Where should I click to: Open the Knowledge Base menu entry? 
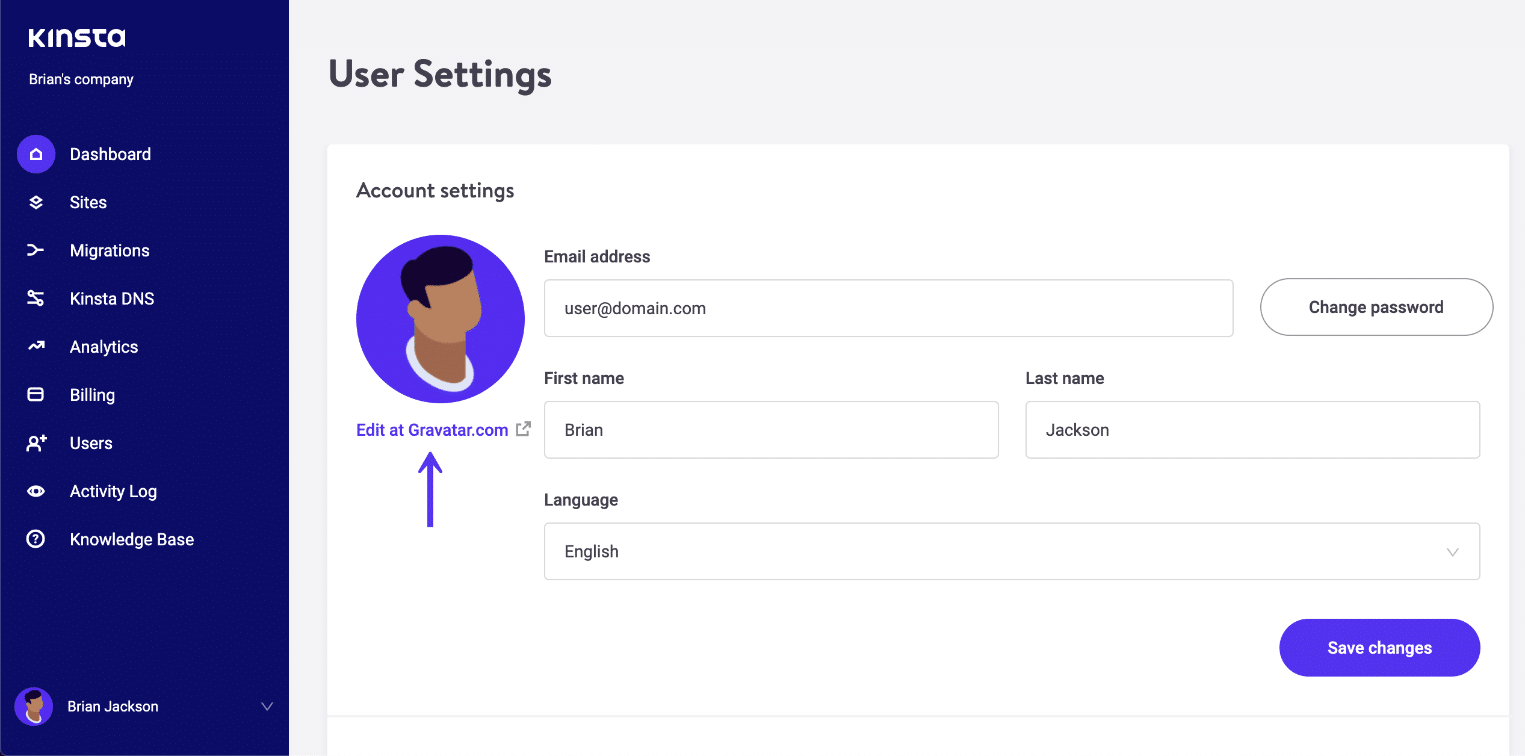pyautogui.click(x=131, y=538)
